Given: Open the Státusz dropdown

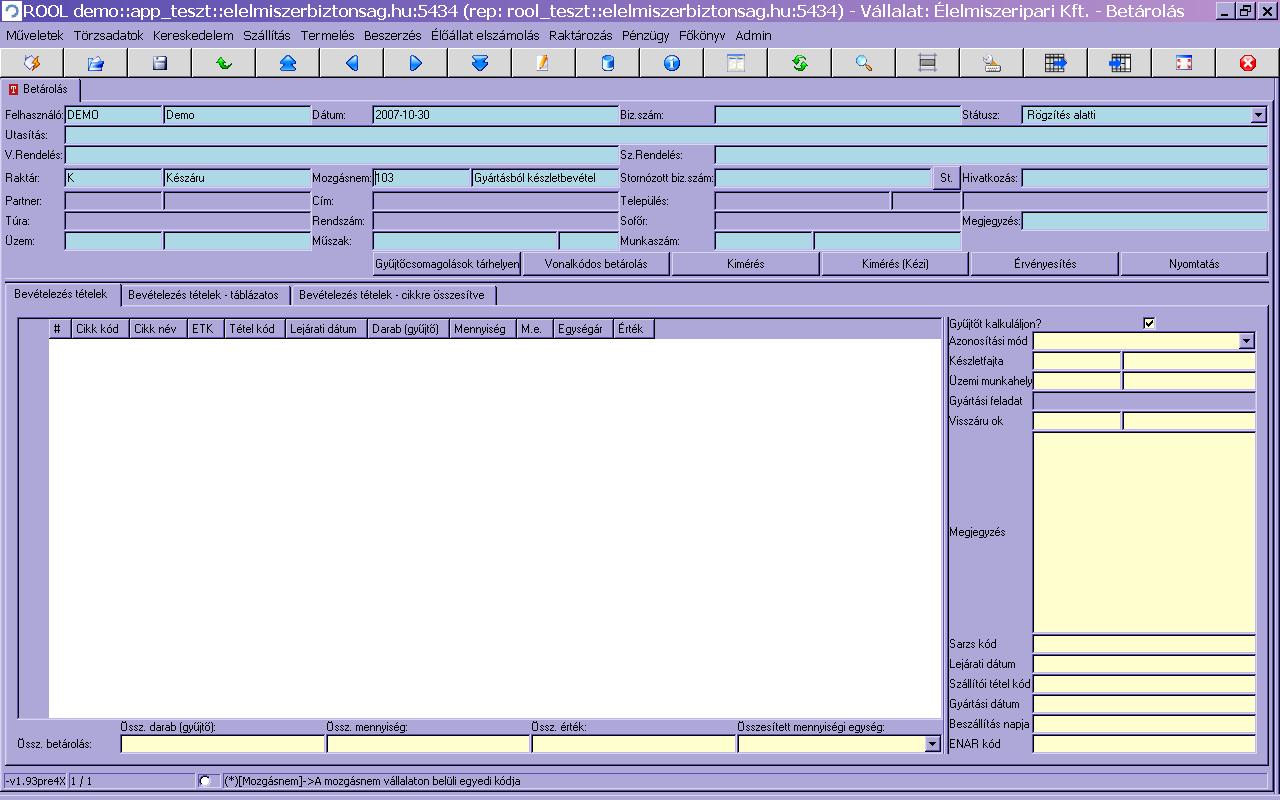Looking at the screenshot, I should click(1258, 115).
